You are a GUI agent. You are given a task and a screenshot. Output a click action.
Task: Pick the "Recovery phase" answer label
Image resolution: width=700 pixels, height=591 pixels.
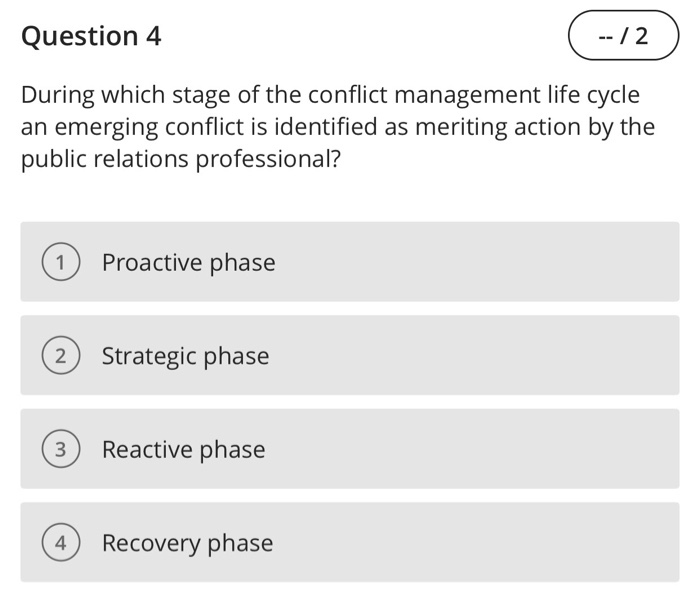coord(187,543)
